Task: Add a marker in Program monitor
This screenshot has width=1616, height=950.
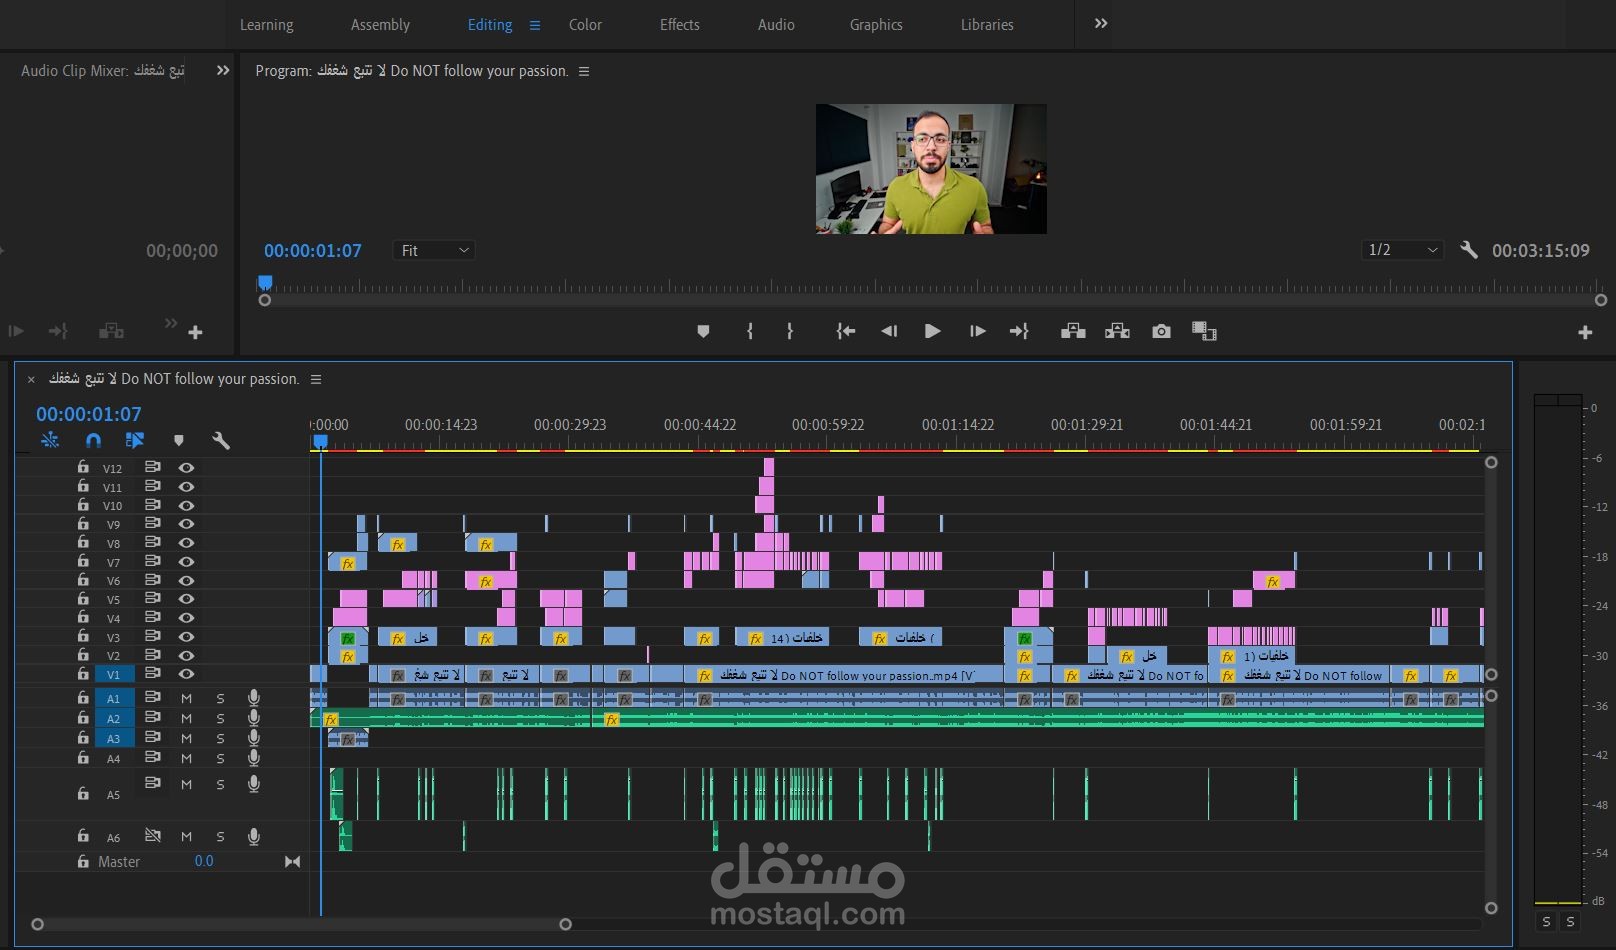Action: 703,332
